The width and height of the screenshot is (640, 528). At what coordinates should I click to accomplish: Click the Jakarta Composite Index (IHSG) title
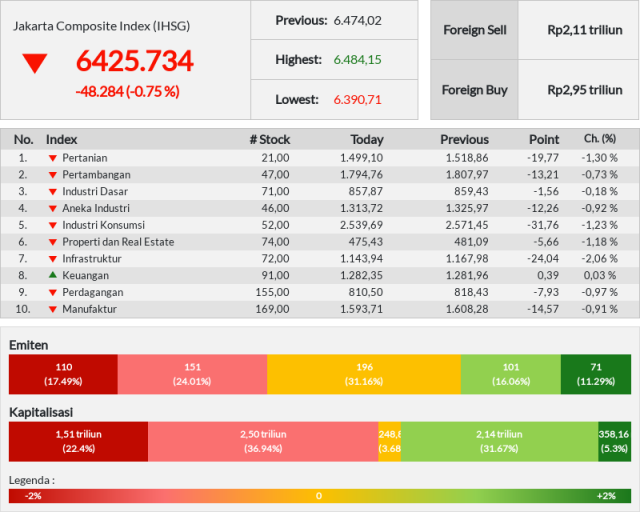coord(101,26)
